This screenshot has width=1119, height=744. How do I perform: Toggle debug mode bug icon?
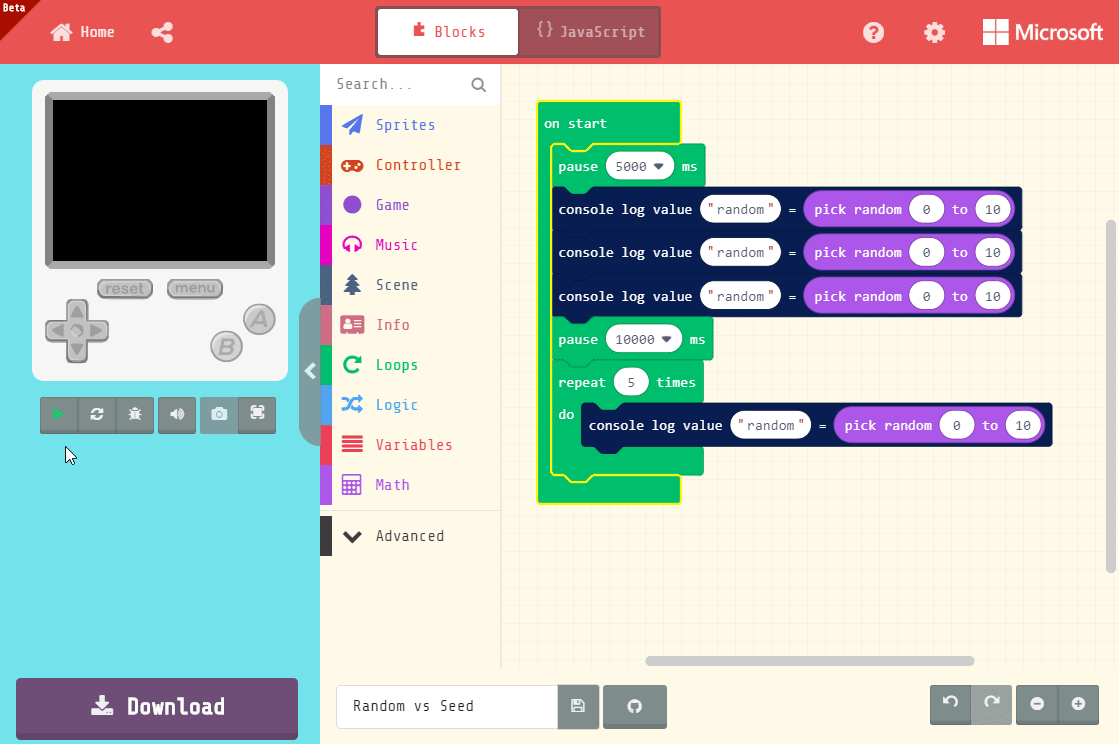(x=135, y=414)
